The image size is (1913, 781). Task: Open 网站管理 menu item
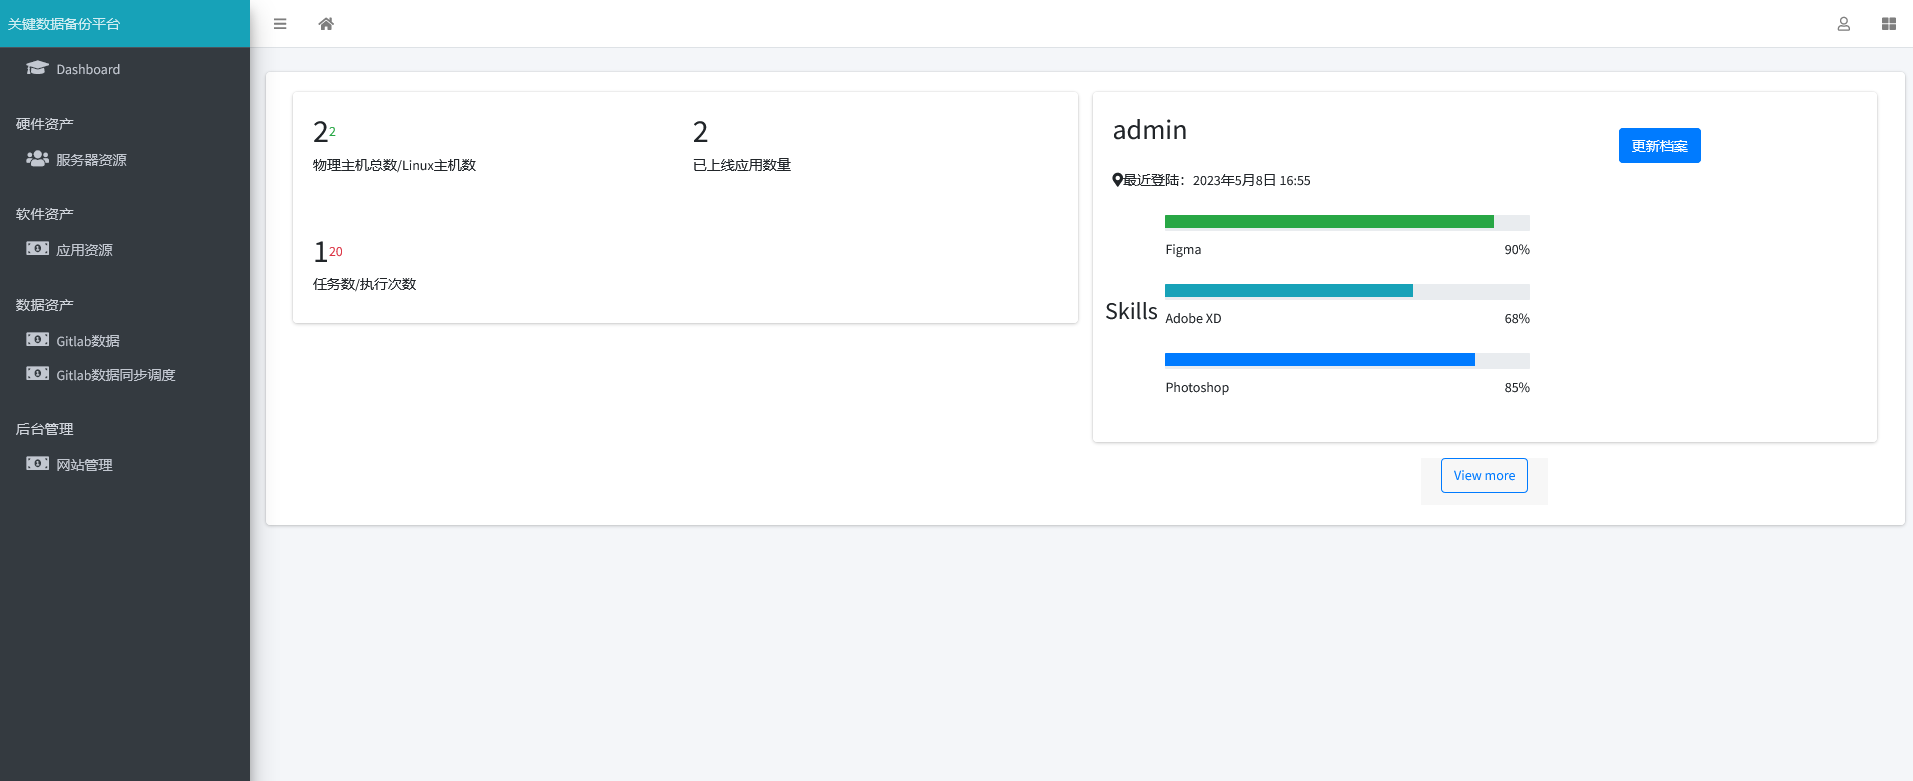125,465
